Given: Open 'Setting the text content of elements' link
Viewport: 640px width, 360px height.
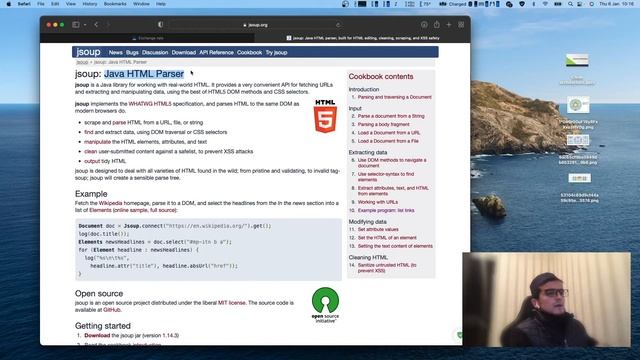Looking at the screenshot, I should click(395, 246).
